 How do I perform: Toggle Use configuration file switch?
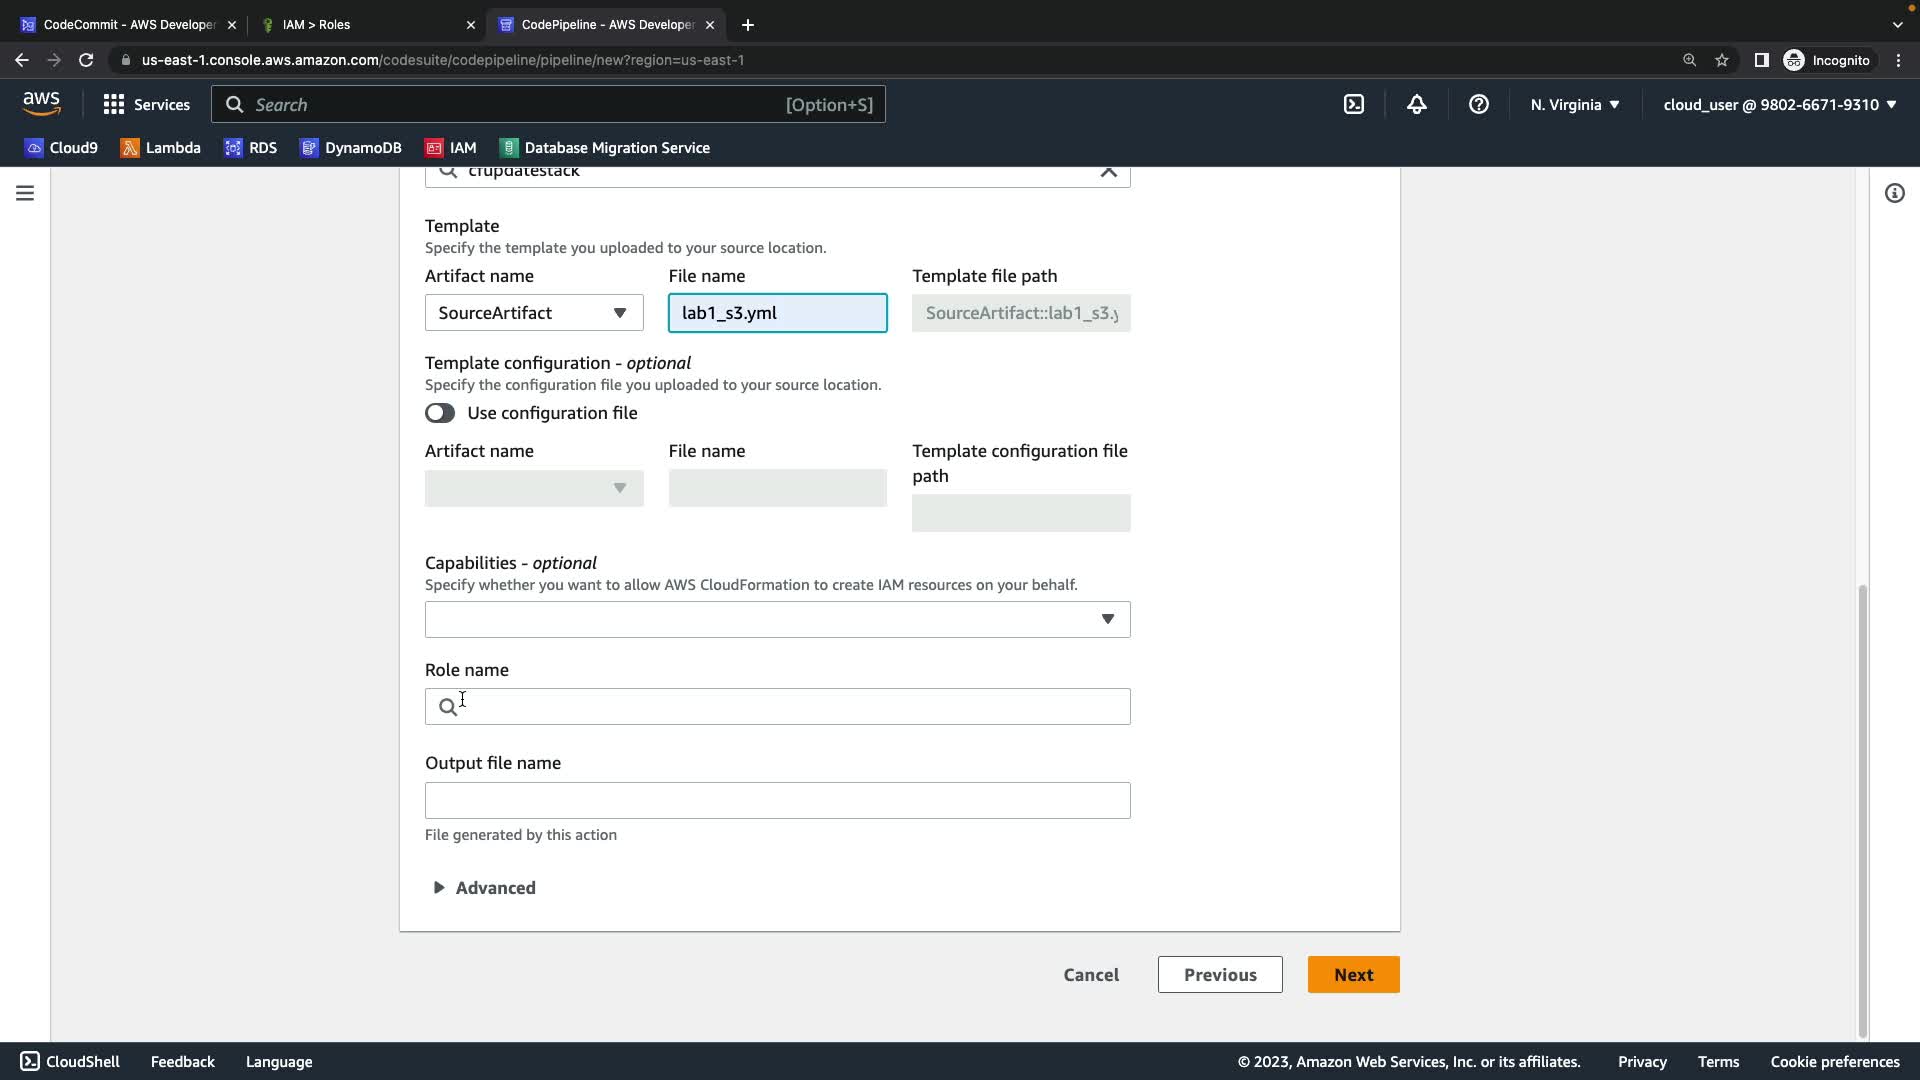coord(440,413)
